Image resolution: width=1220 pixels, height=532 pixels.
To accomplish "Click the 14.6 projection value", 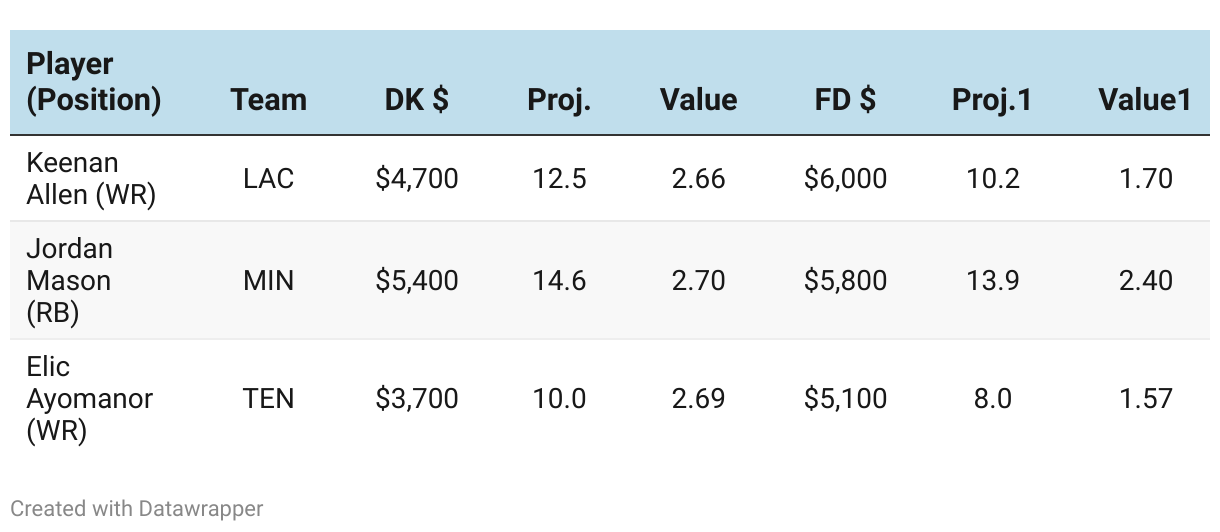I will (559, 281).
